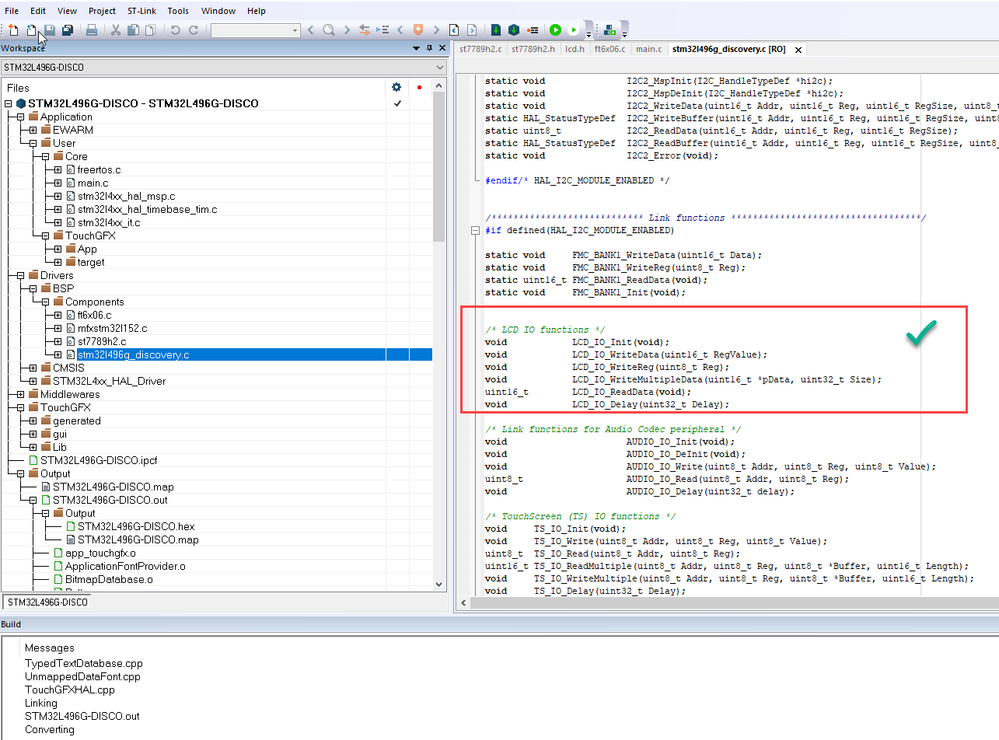This screenshot has width=999, height=740.
Task: Open a file from toolbar
Action: pos(31,30)
